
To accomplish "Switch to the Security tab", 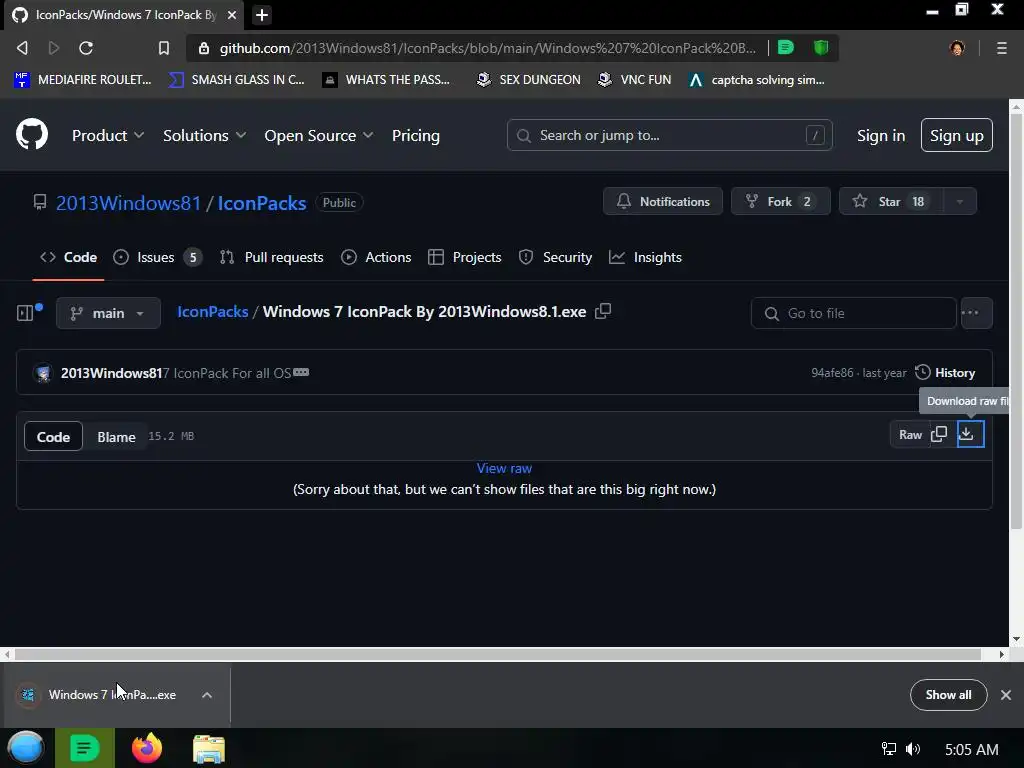I will pos(555,257).
